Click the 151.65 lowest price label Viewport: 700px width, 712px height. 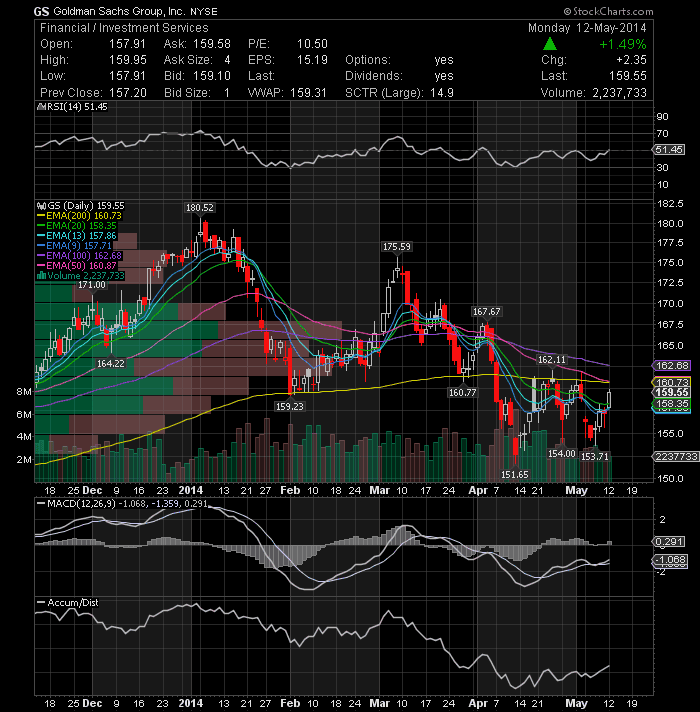click(514, 475)
